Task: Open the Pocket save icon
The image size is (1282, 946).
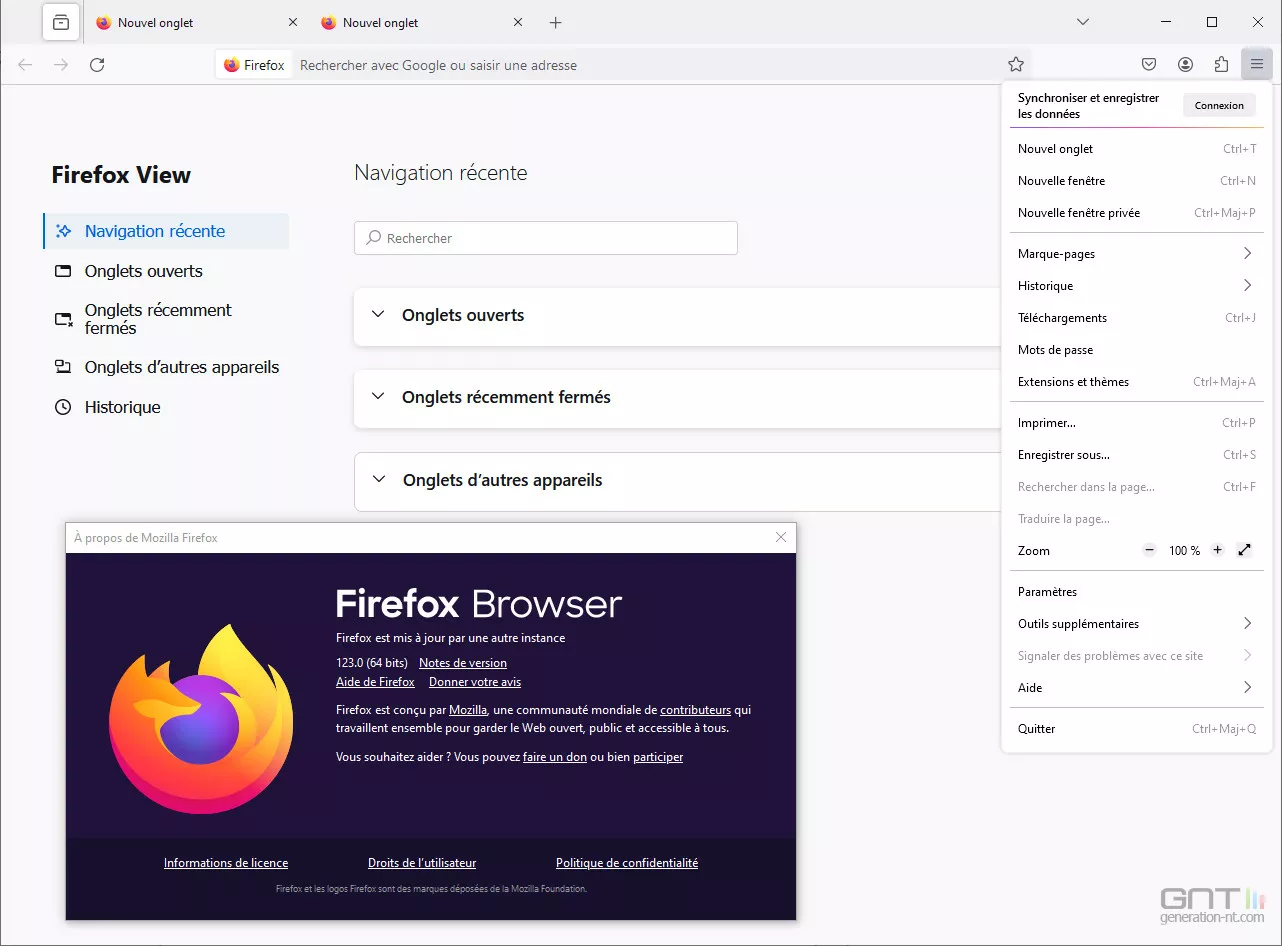Action: 1149,65
